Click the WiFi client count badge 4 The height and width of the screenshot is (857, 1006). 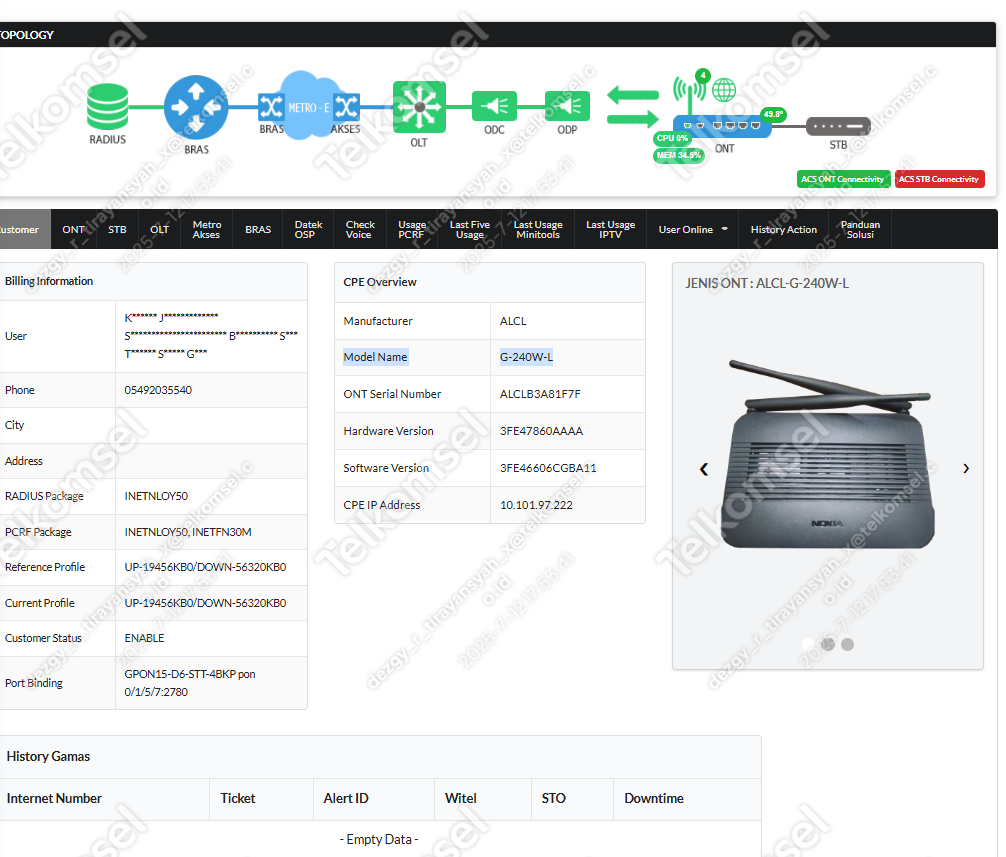click(703, 76)
